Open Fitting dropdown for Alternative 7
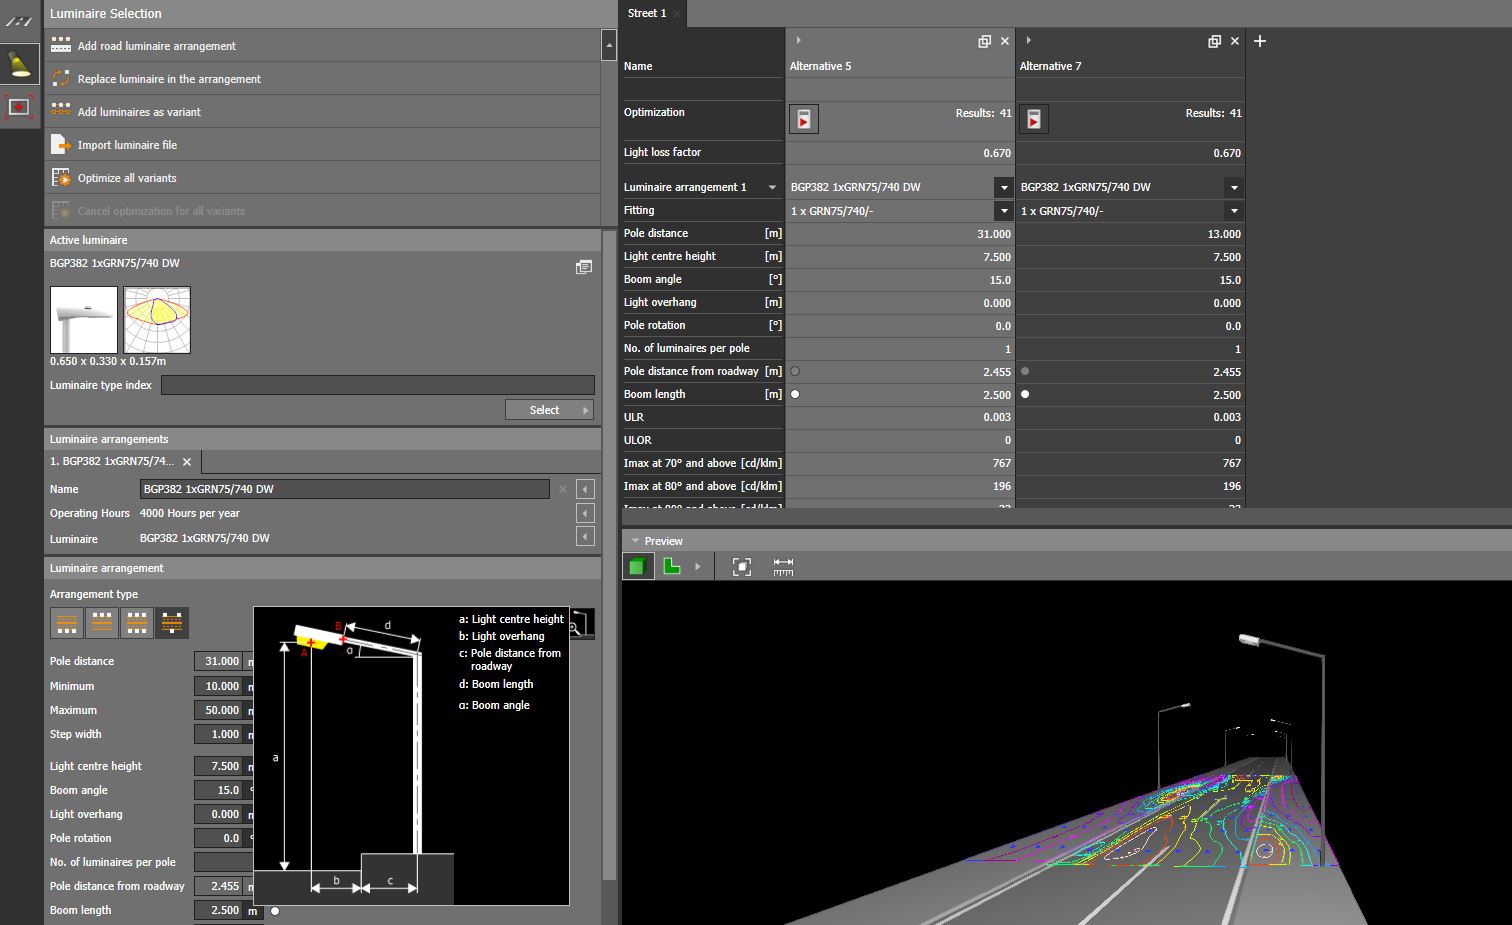Viewport: 1512px width, 925px height. coord(1234,211)
